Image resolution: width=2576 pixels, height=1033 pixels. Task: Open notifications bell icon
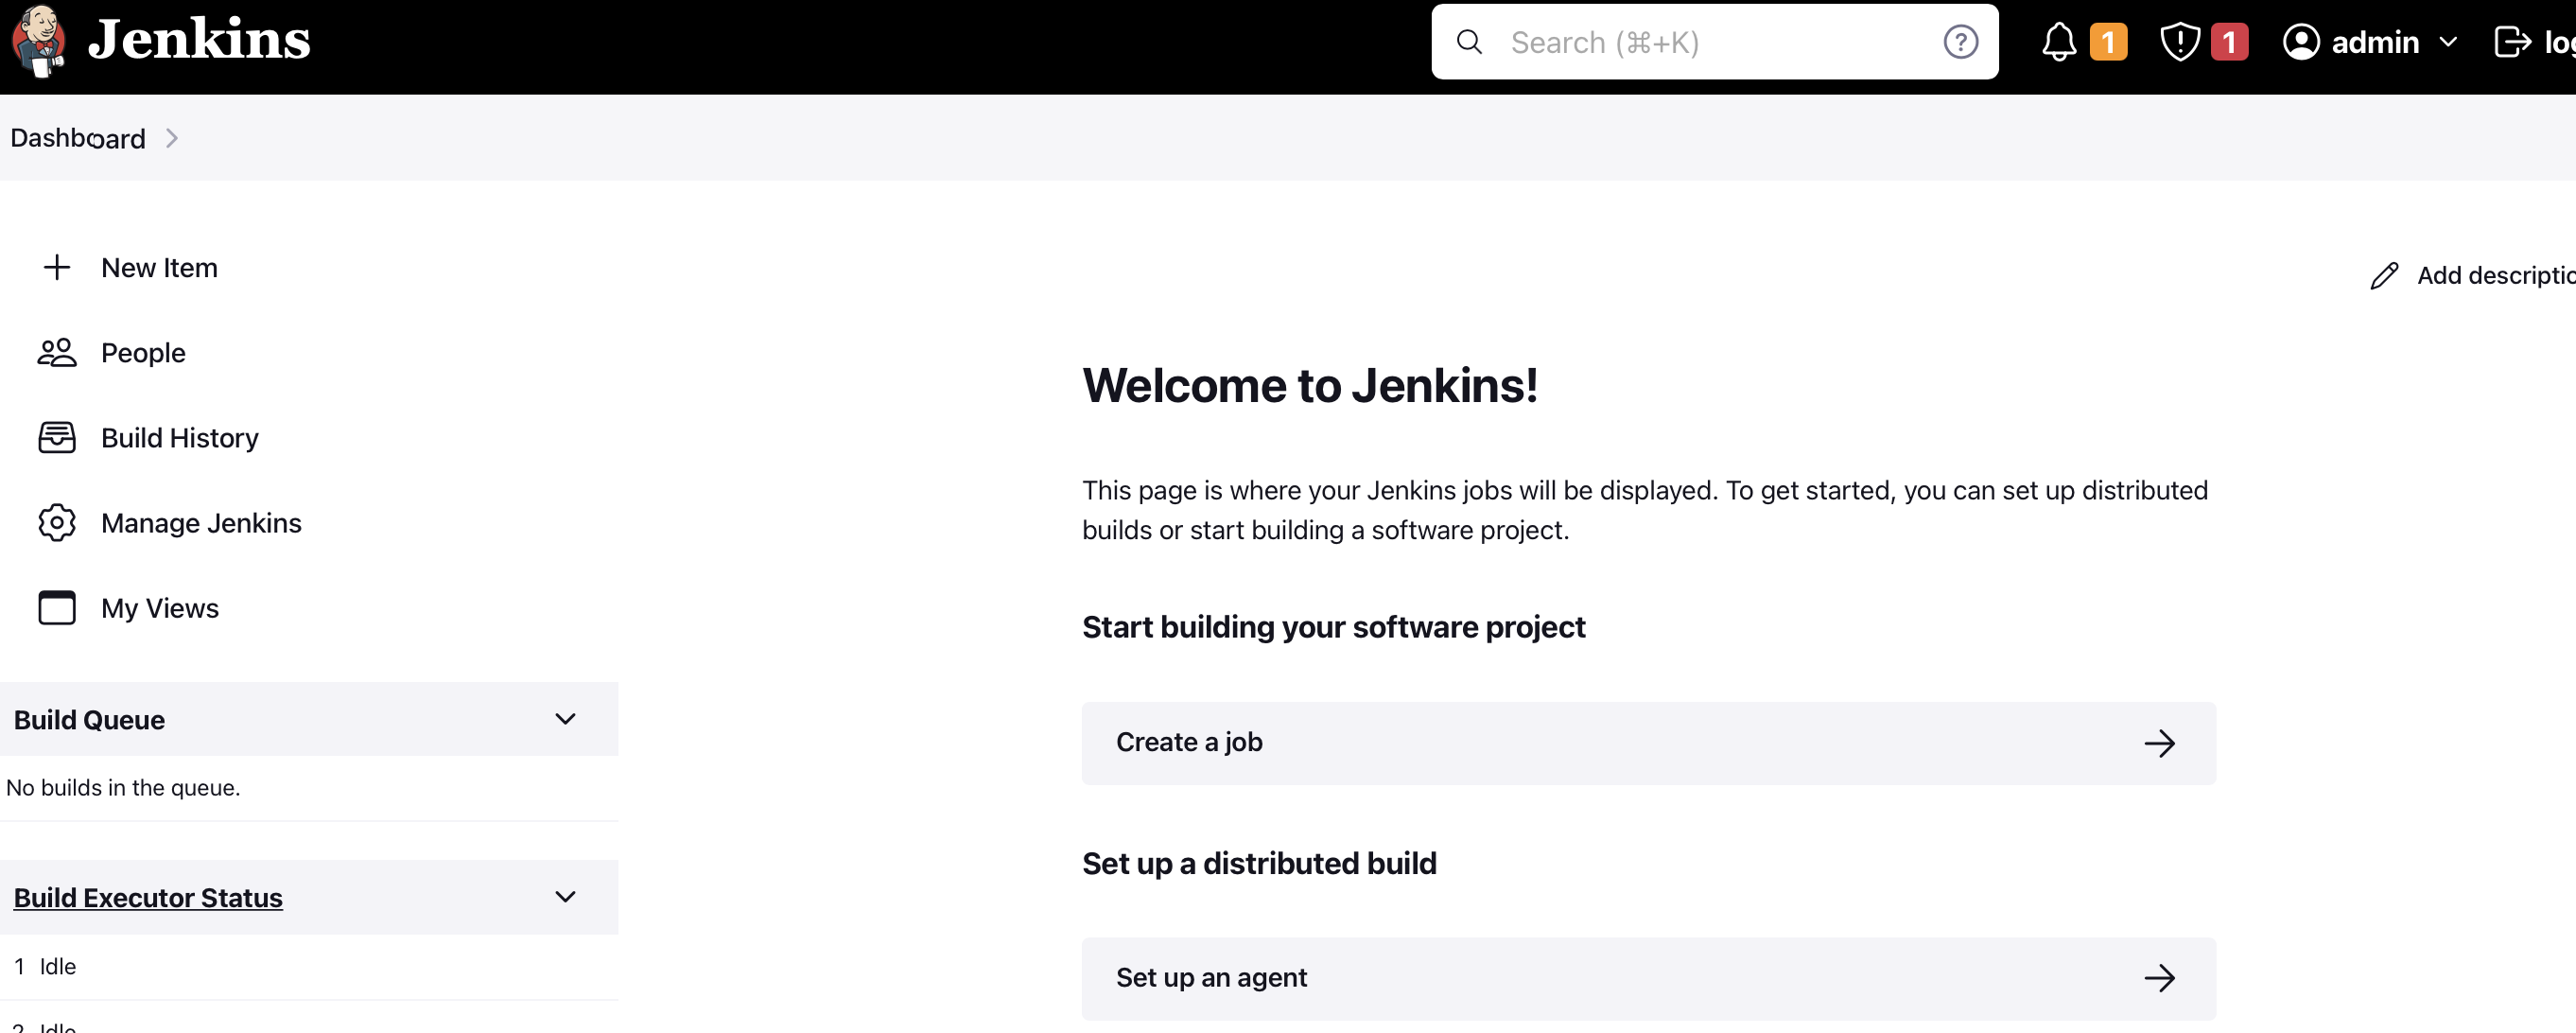(2059, 42)
